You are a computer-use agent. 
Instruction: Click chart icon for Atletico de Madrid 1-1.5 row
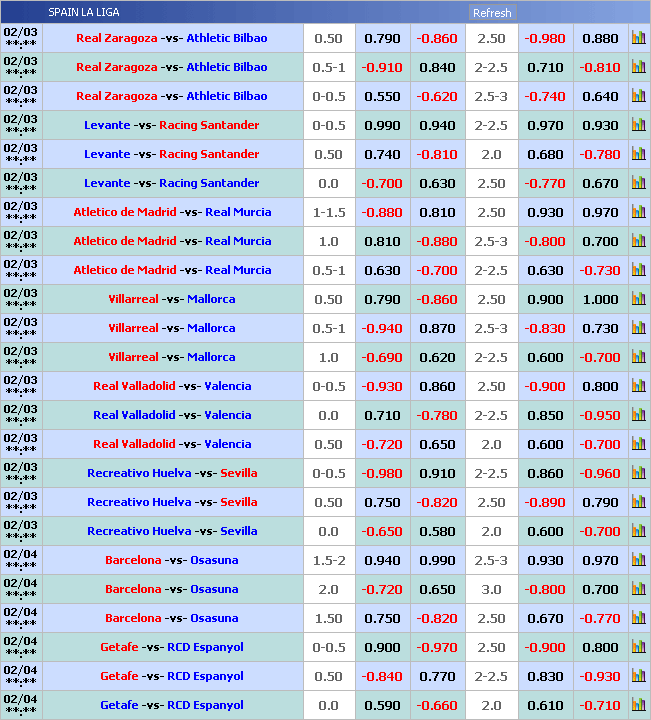point(638,212)
